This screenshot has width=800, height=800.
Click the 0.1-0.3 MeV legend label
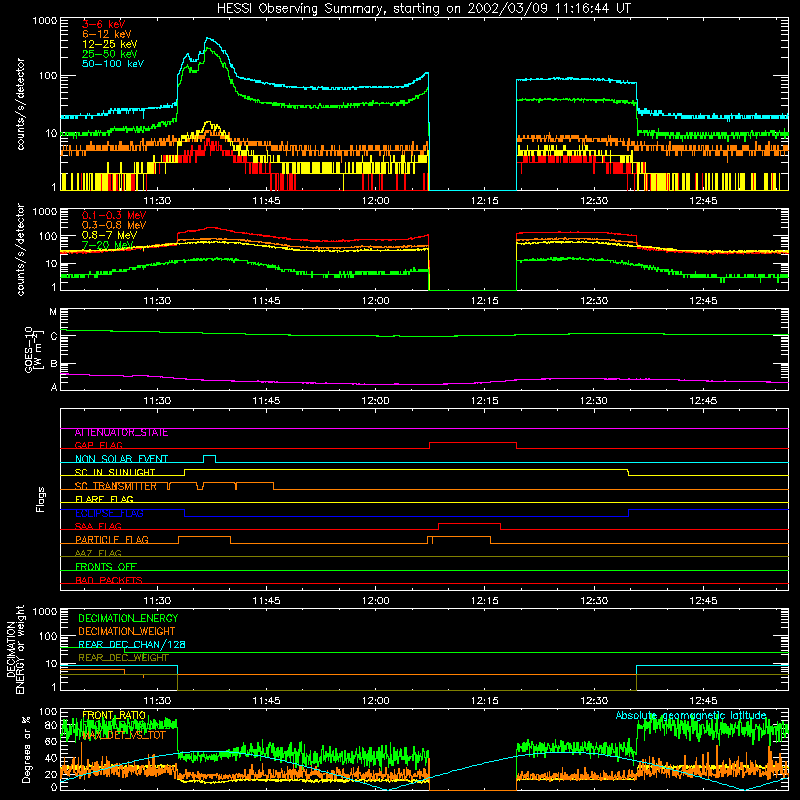[x=114, y=215]
